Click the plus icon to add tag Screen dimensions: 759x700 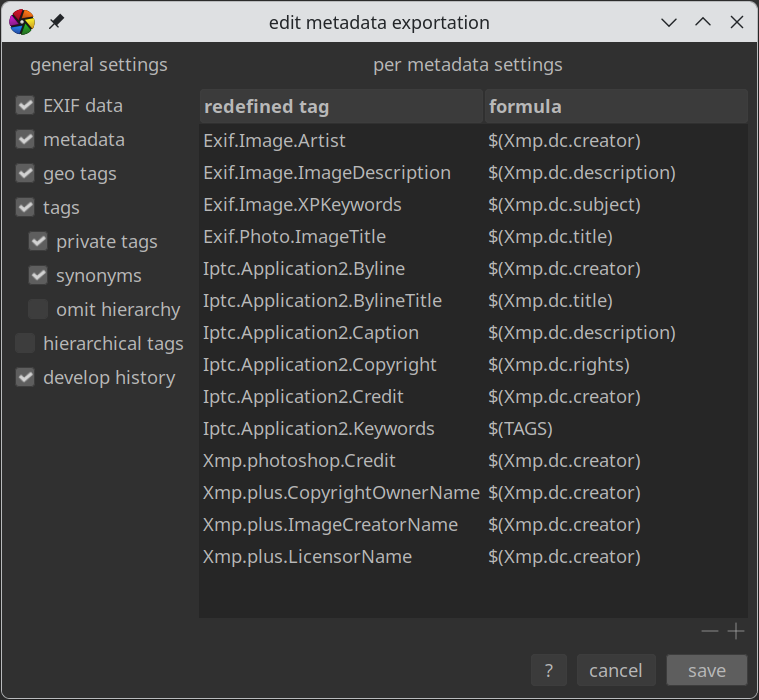tap(736, 631)
